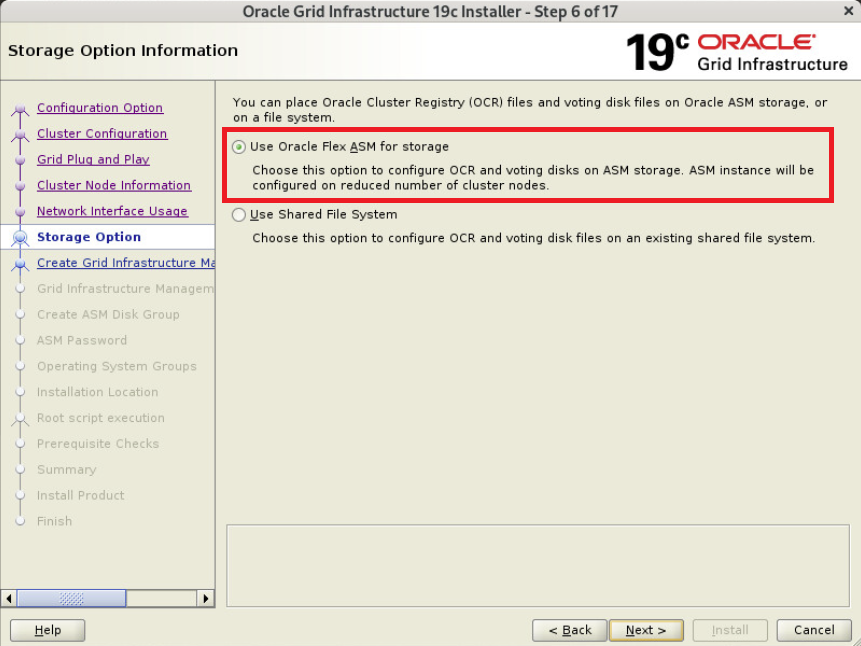Click the current Storage Option step marker icon

click(20, 237)
